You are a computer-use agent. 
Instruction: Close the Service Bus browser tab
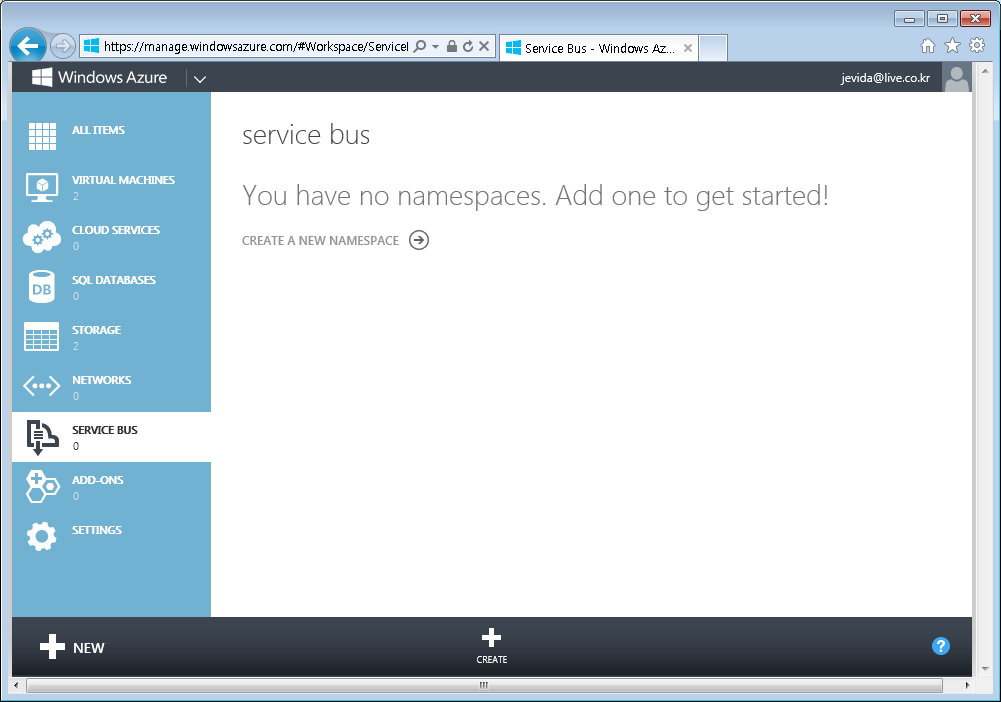(688, 48)
